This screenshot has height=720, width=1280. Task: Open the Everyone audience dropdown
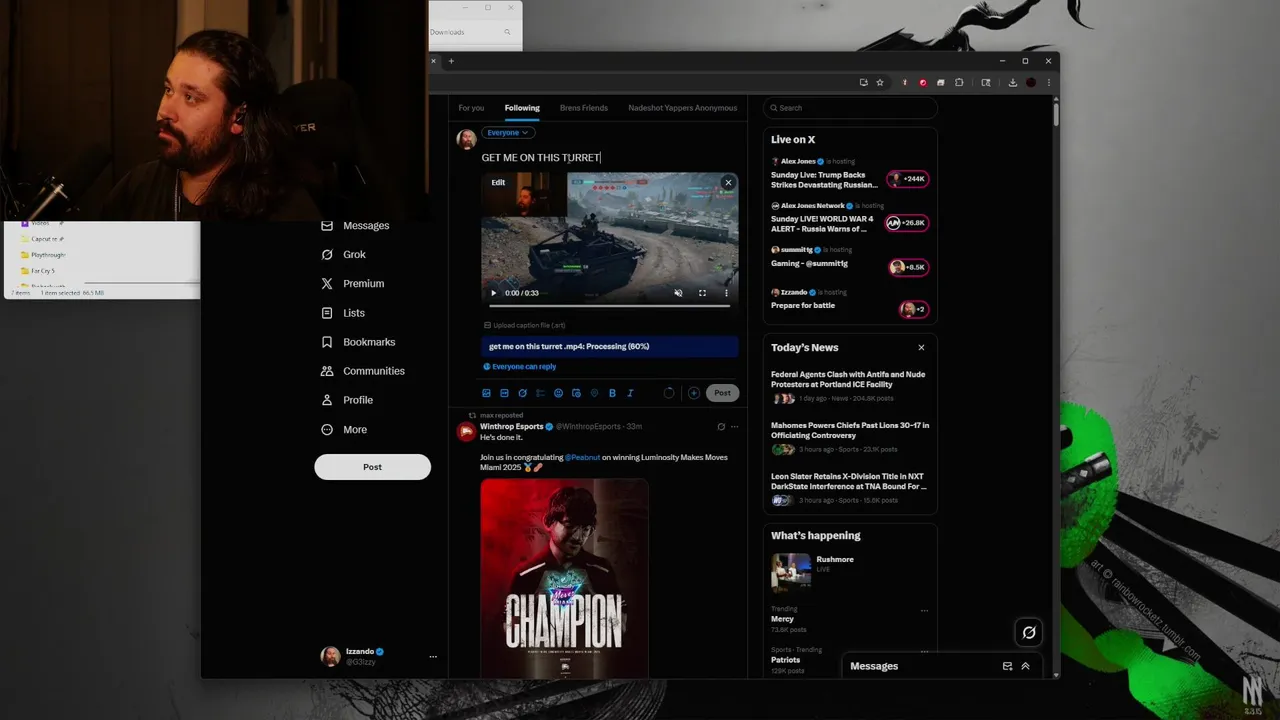pos(508,132)
